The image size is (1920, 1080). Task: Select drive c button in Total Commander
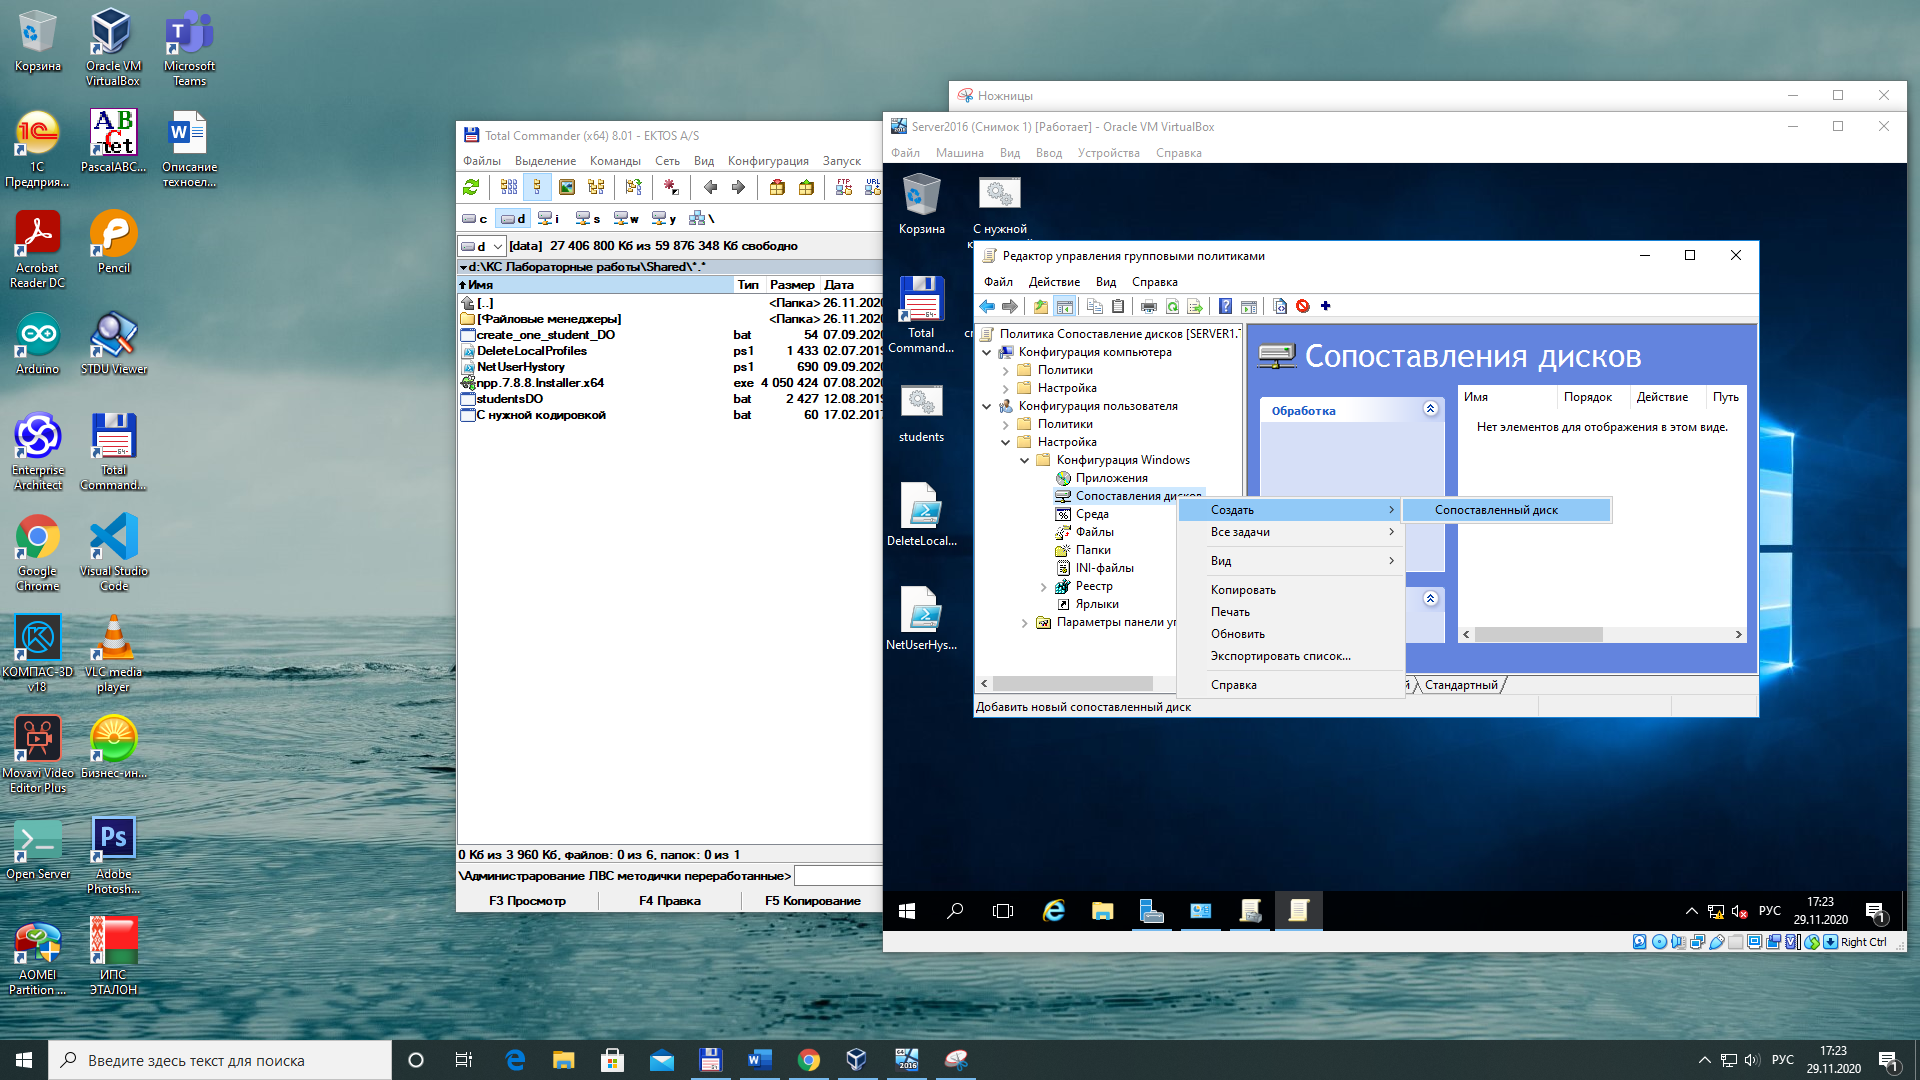[x=475, y=218]
